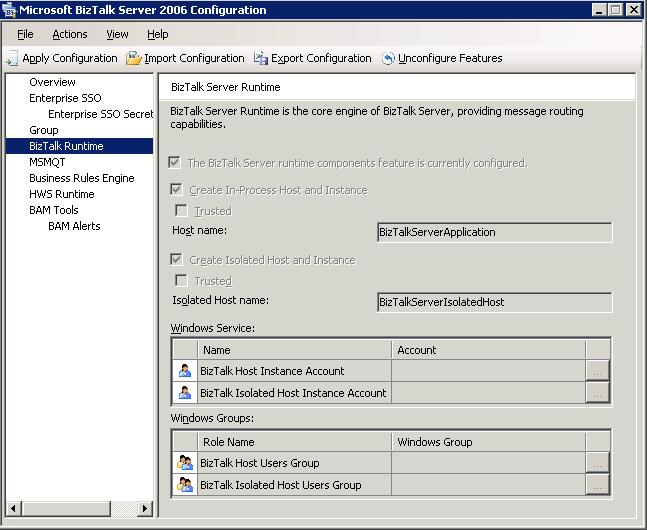Toggle the Create In-Process Host and Instance checkbox
The image size is (647, 530).
(177, 190)
